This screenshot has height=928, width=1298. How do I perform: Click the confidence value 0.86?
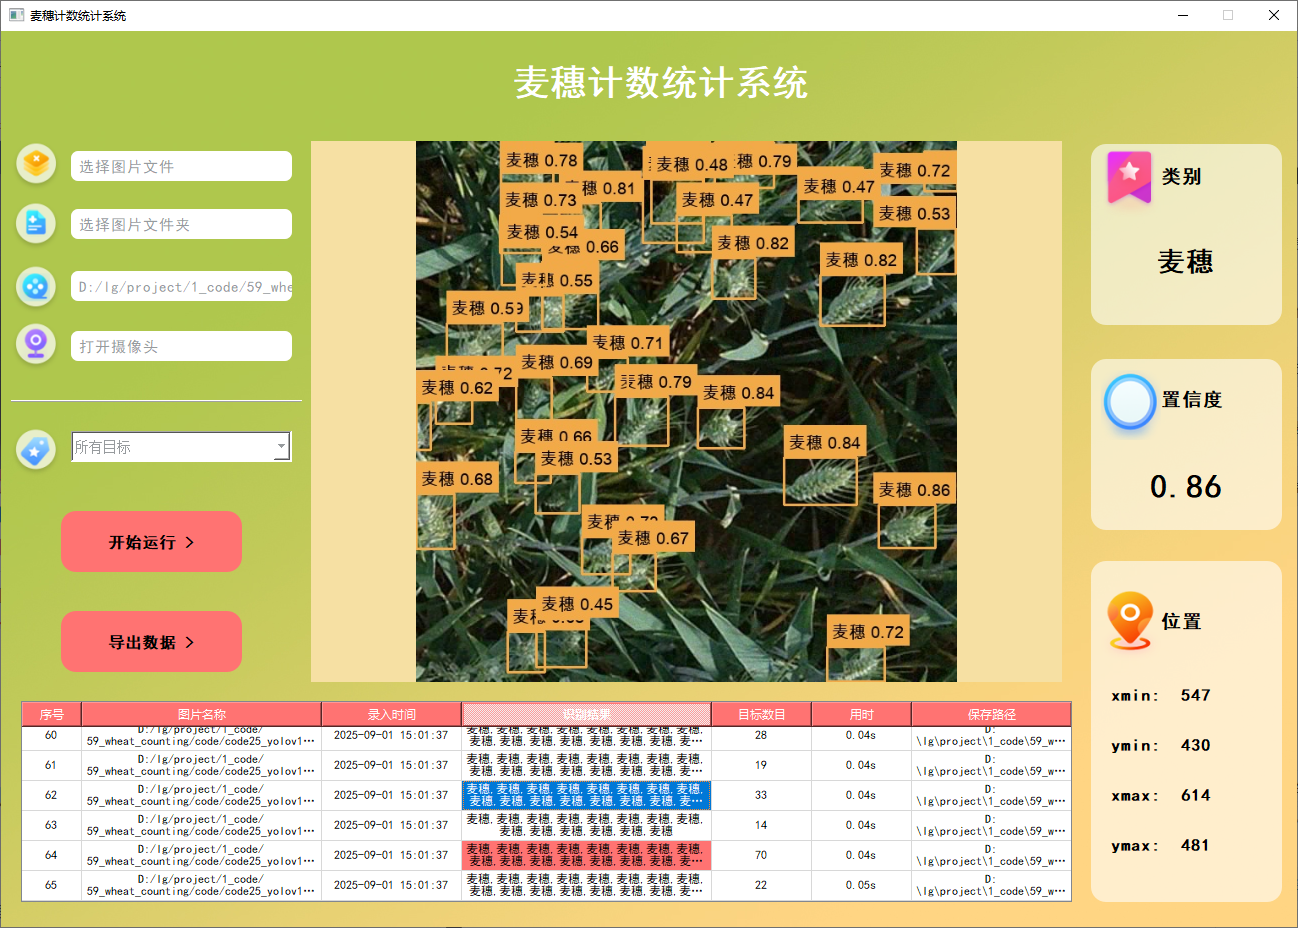click(1186, 487)
